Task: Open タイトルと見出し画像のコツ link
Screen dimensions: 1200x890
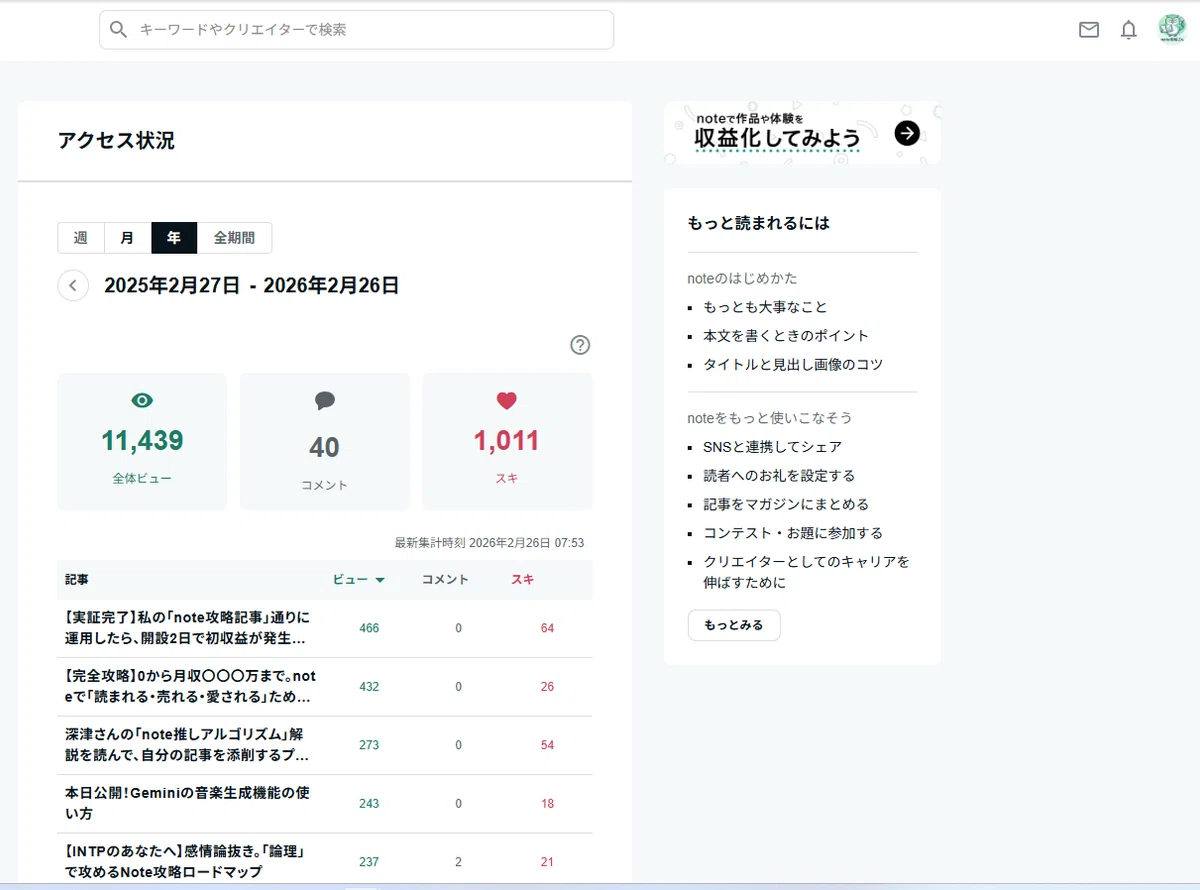Action: [x=793, y=365]
